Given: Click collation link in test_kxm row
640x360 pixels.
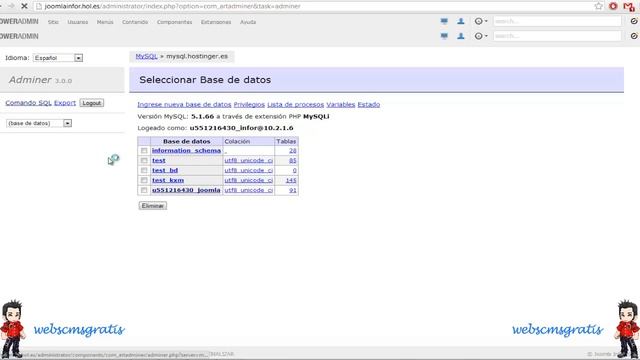Looking at the screenshot, I should (x=249, y=180).
